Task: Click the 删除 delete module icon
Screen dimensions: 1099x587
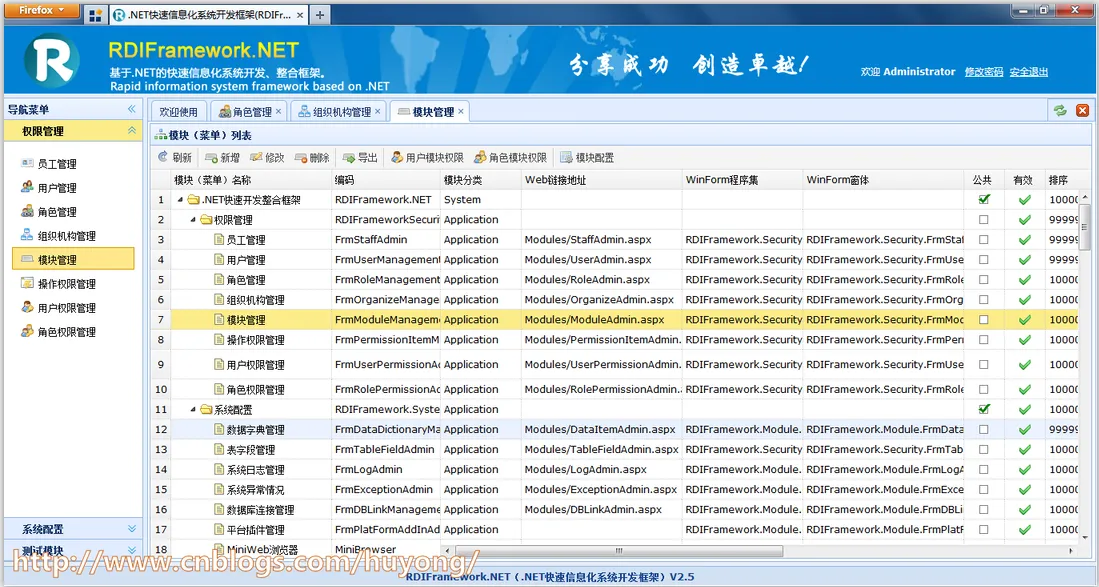Action: coord(301,158)
